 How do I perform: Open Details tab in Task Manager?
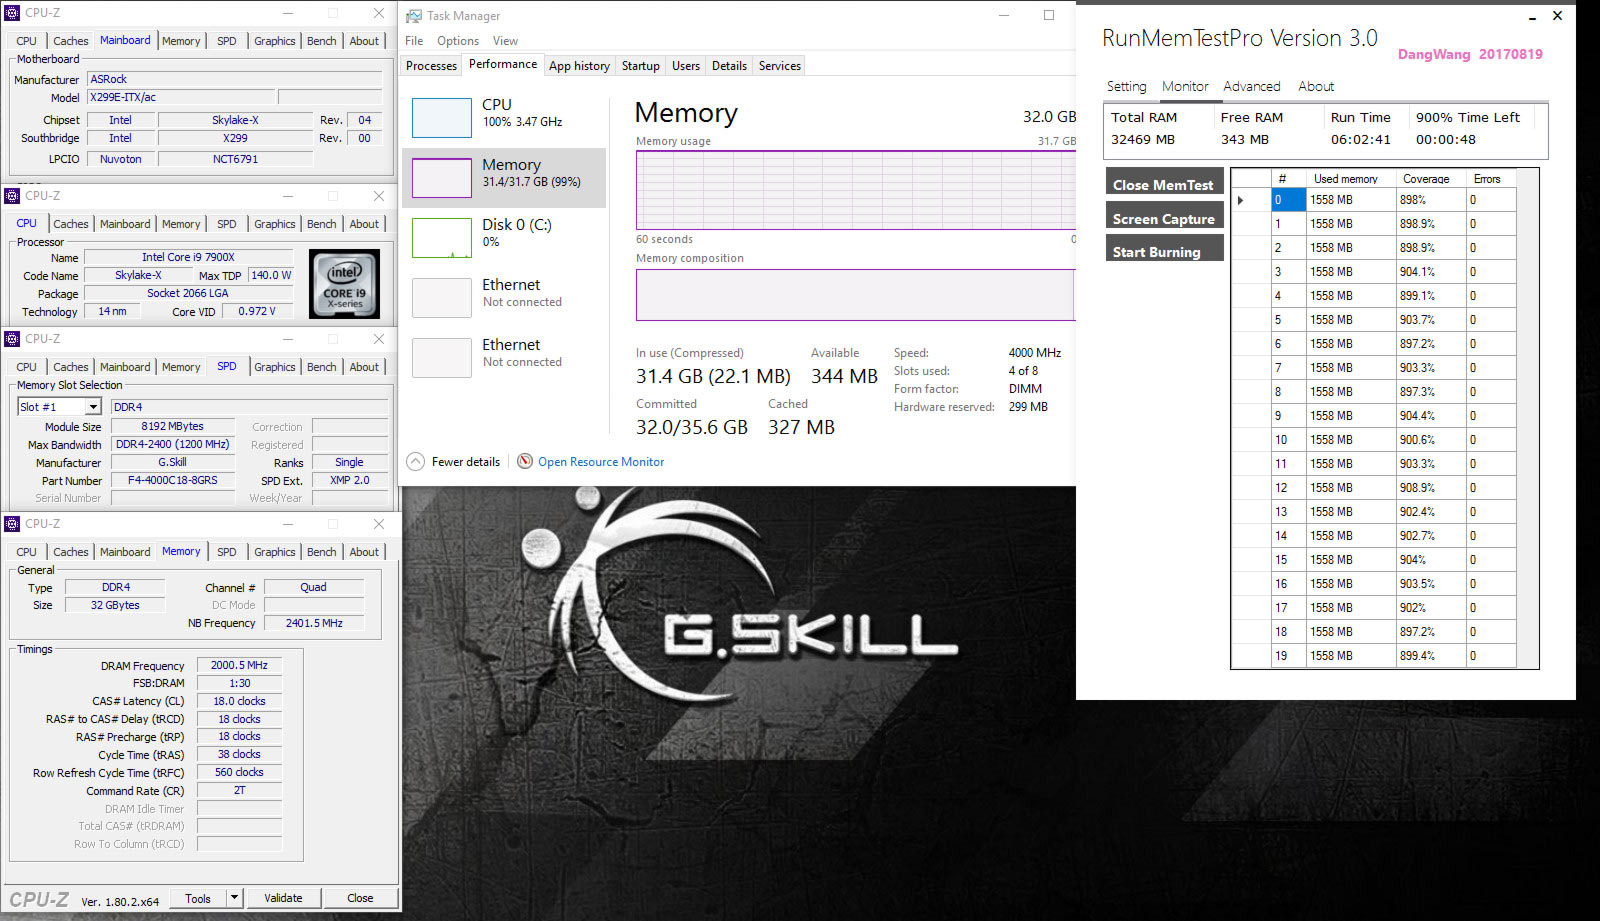pos(729,66)
